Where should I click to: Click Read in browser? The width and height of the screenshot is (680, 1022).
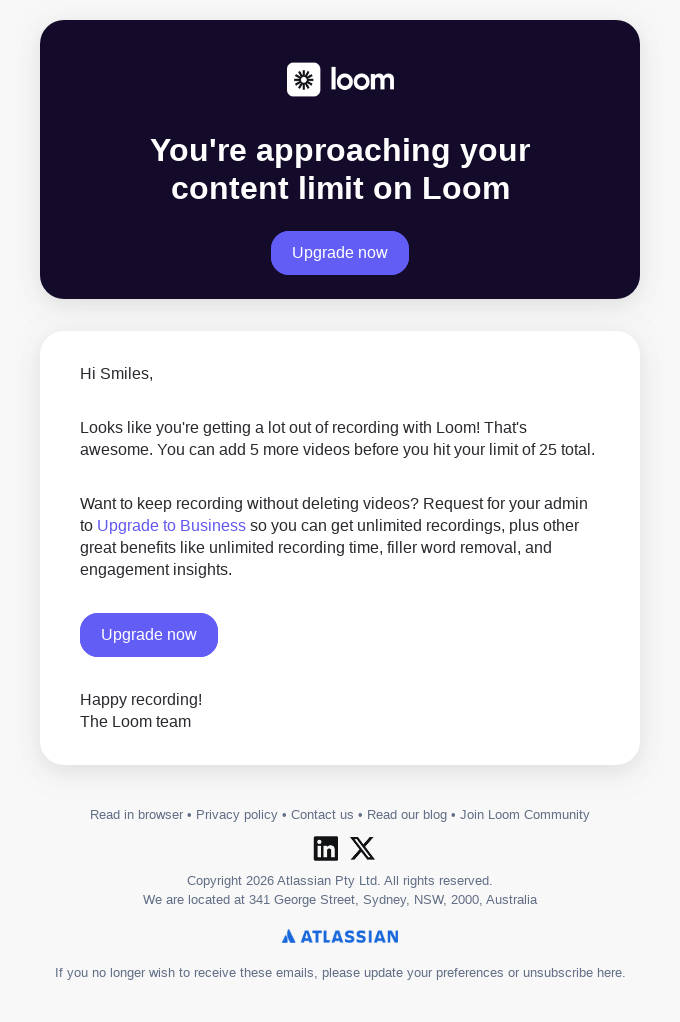coord(136,815)
